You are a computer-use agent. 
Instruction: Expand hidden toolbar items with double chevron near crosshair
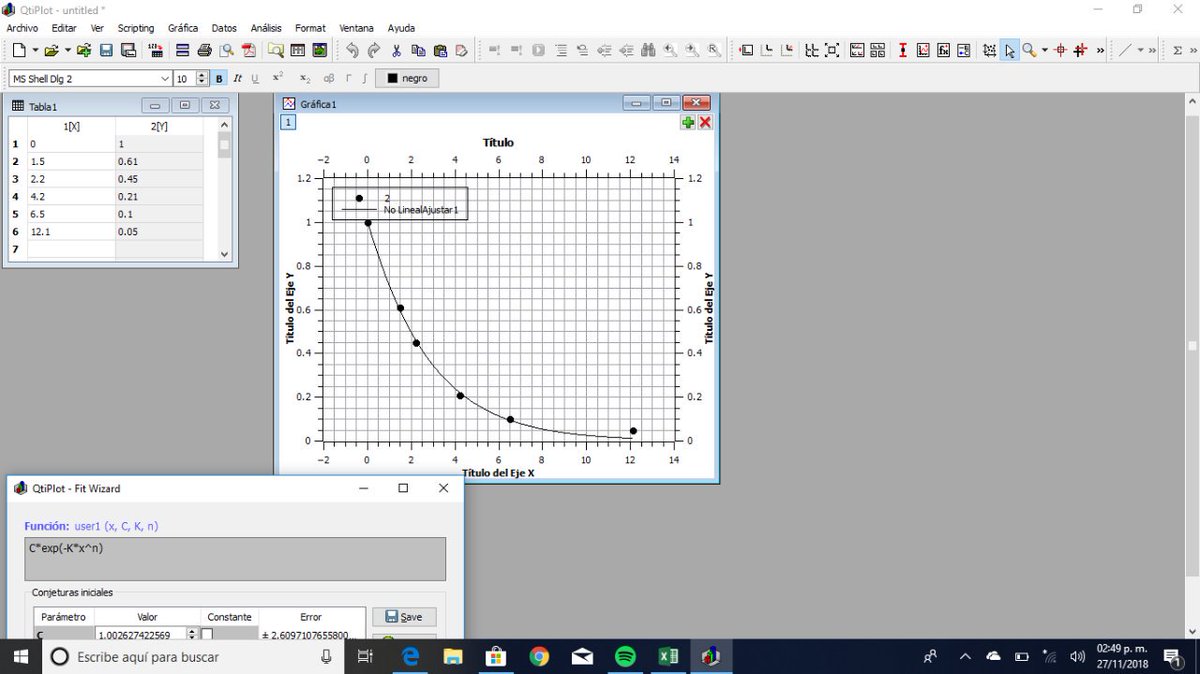click(1100, 50)
